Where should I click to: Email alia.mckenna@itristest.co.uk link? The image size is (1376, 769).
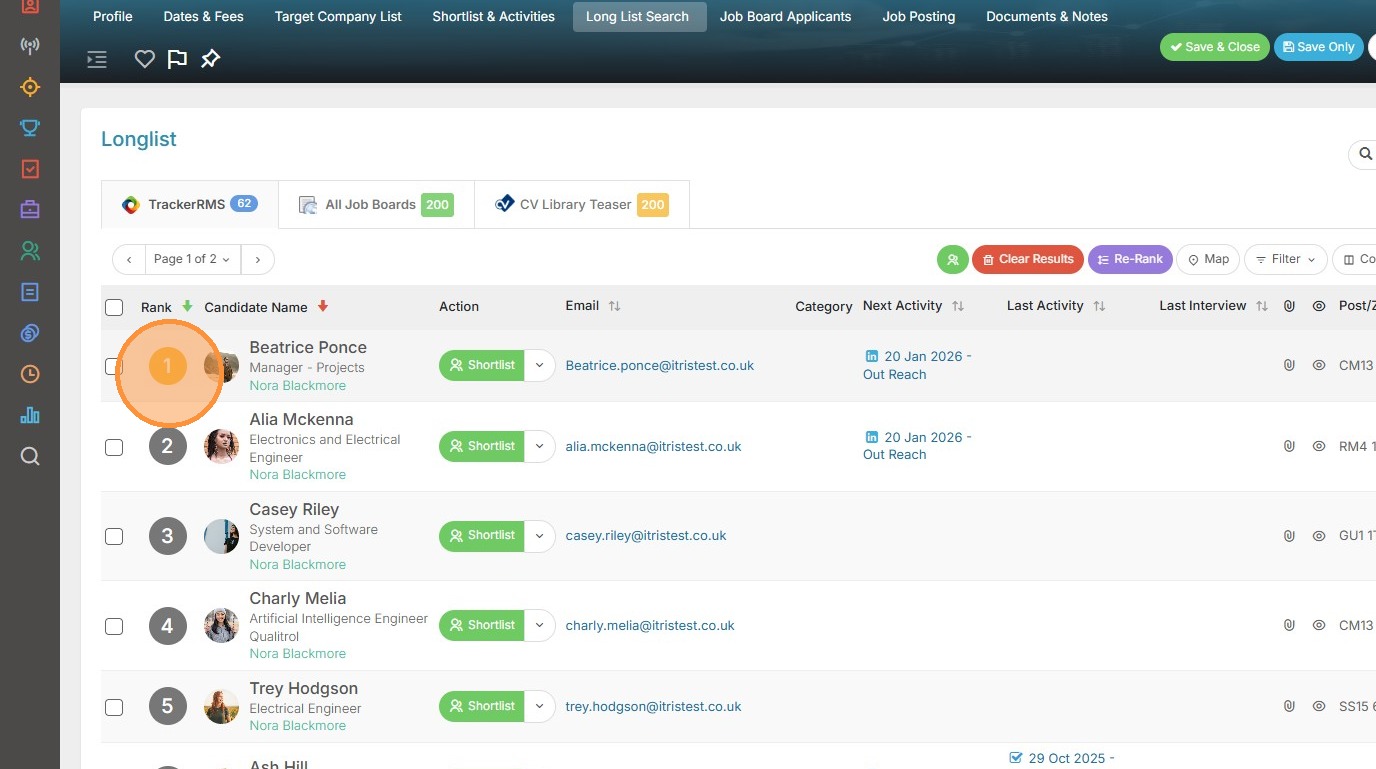[653, 447]
